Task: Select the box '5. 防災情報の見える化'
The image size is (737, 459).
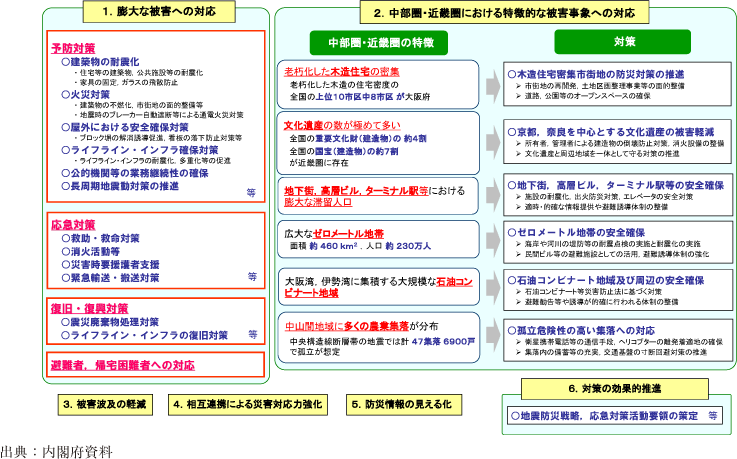Action: (x=404, y=405)
